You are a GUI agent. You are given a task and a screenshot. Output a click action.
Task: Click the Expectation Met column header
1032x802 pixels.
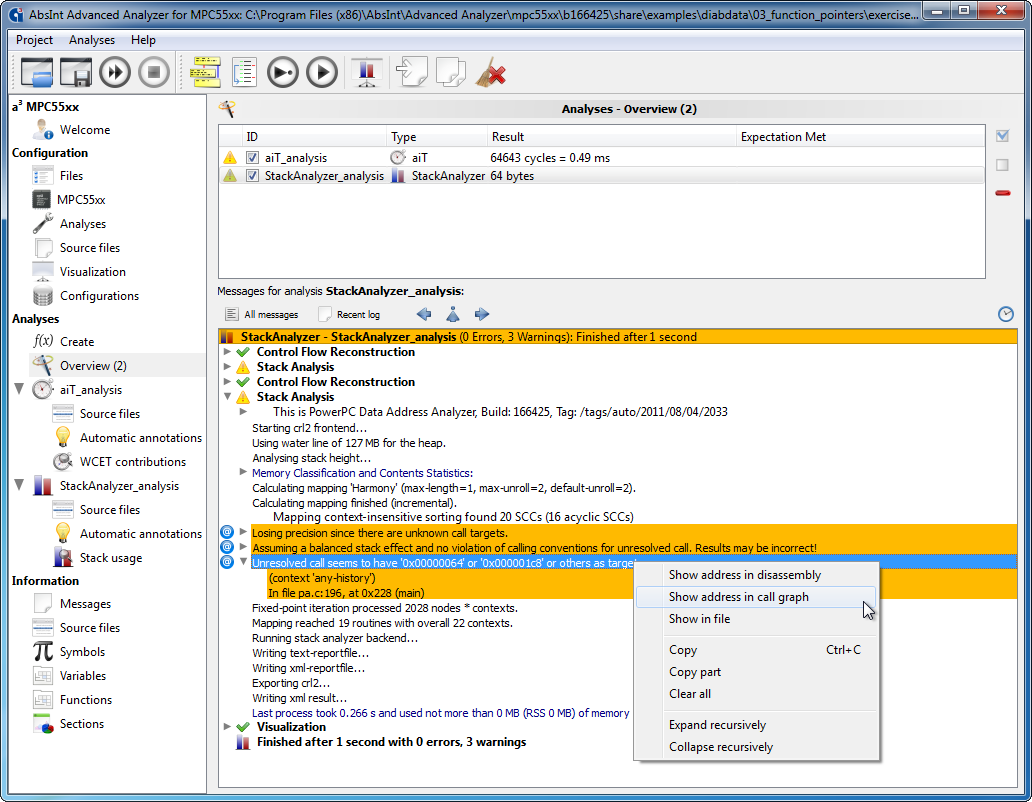click(x=860, y=137)
